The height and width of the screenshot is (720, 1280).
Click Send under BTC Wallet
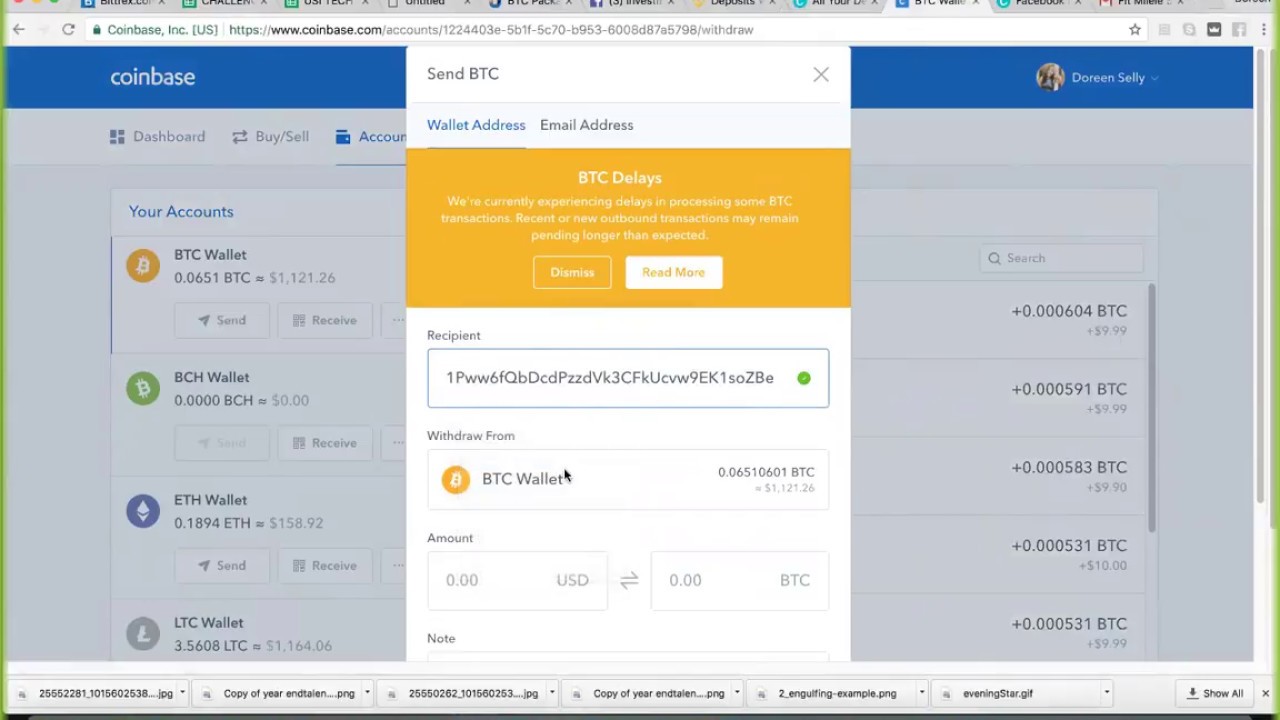pyautogui.click(x=222, y=320)
